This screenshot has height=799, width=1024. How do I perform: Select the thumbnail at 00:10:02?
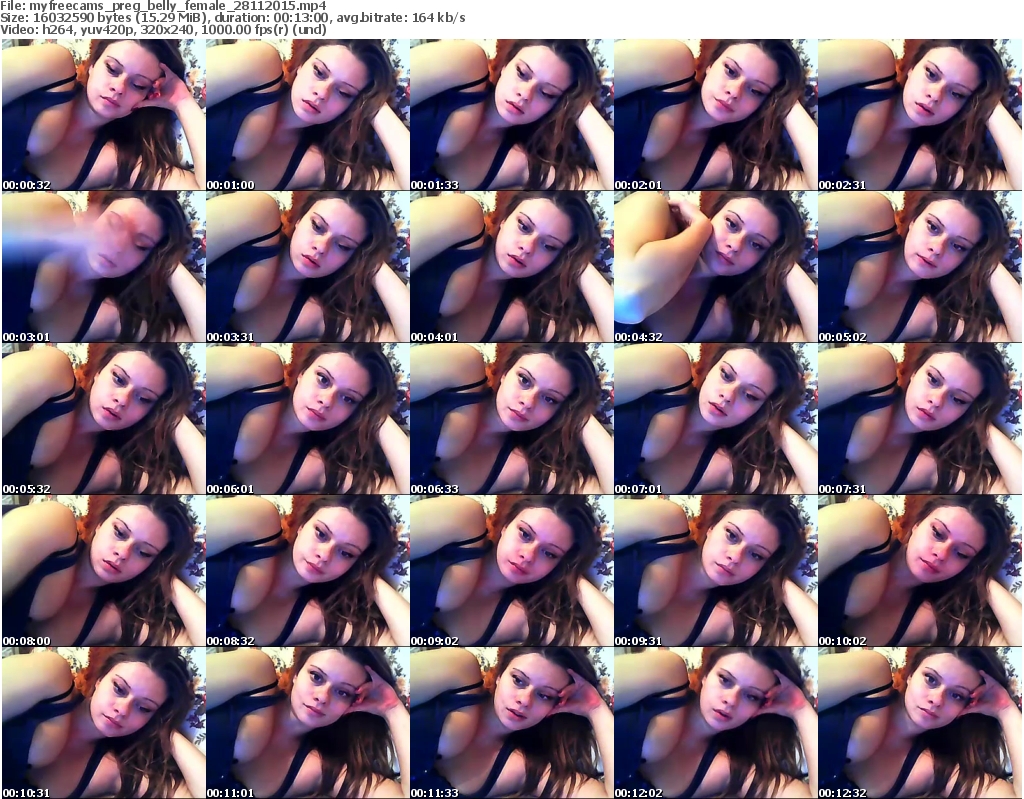[920, 571]
